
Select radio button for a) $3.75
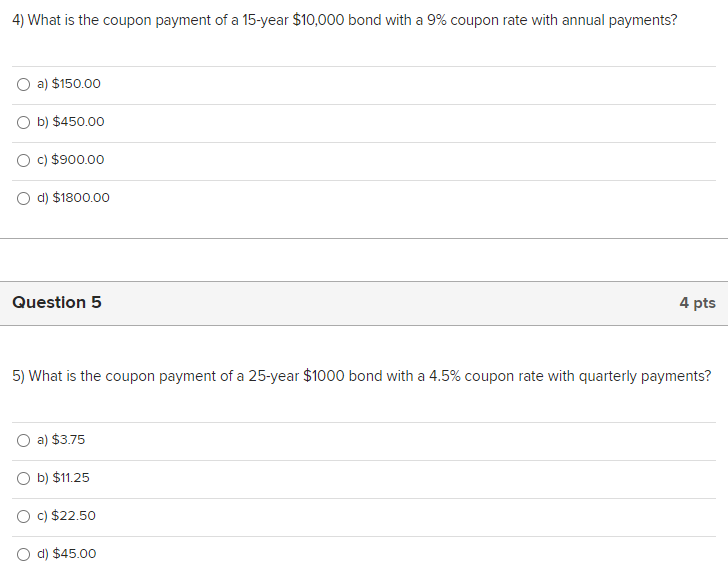pyautogui.click(x=23, y=440)
